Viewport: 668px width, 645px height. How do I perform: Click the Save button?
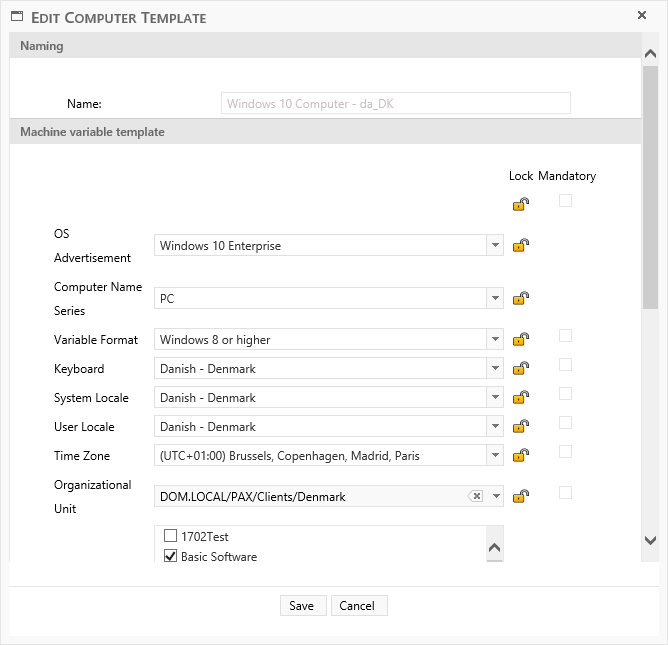click(x=302, y=606)
